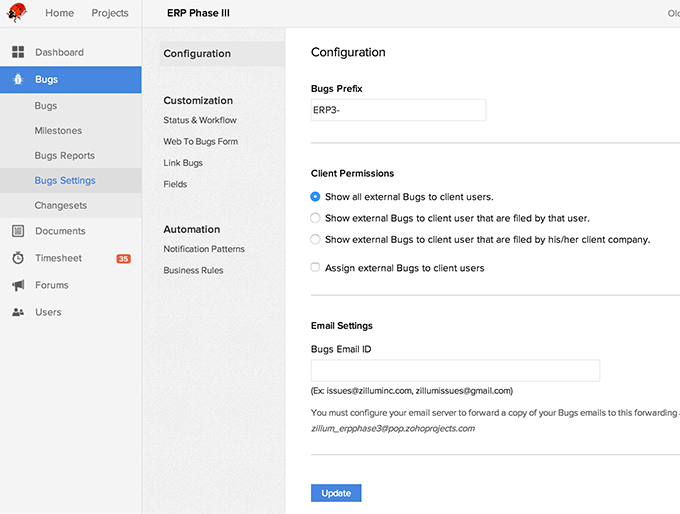Open Dashboard via its grid icon

[x=18, y=52]
